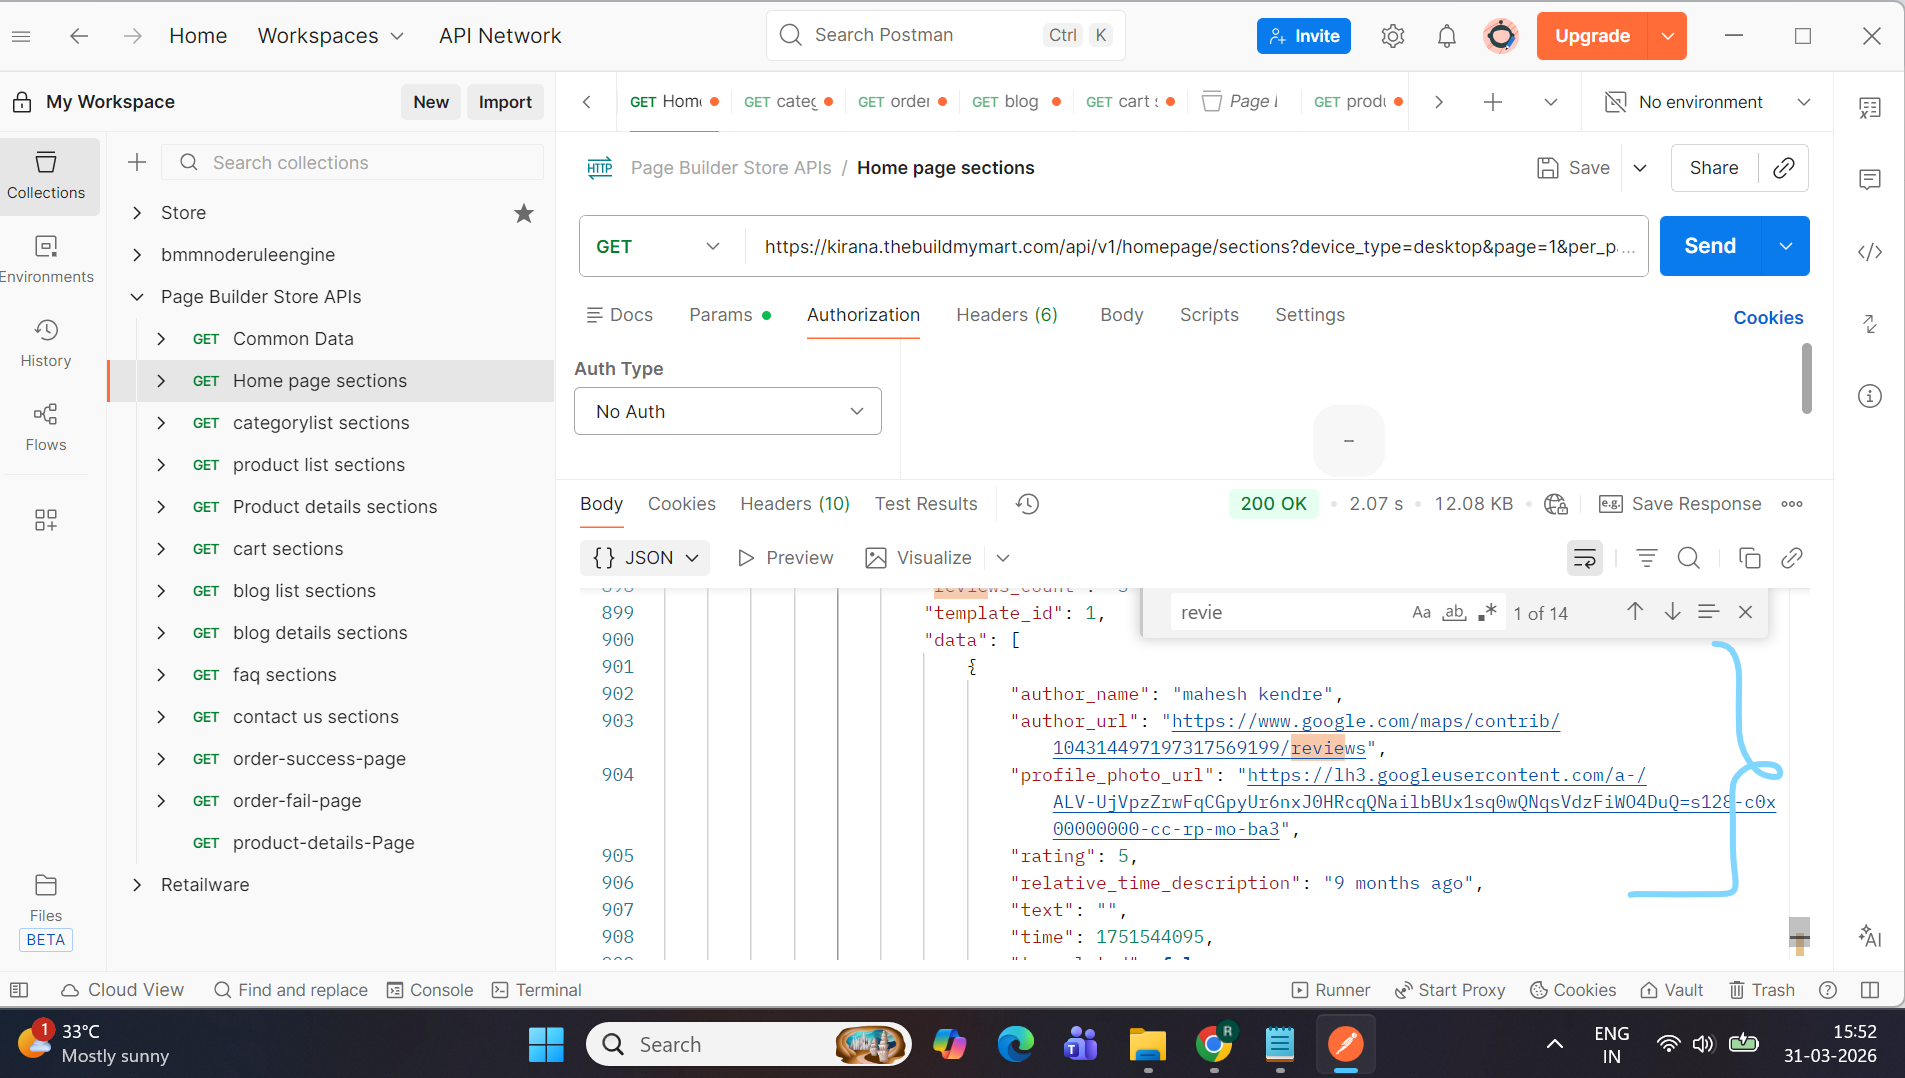Open the Send options dropdown arrow

coord(1785,246)
